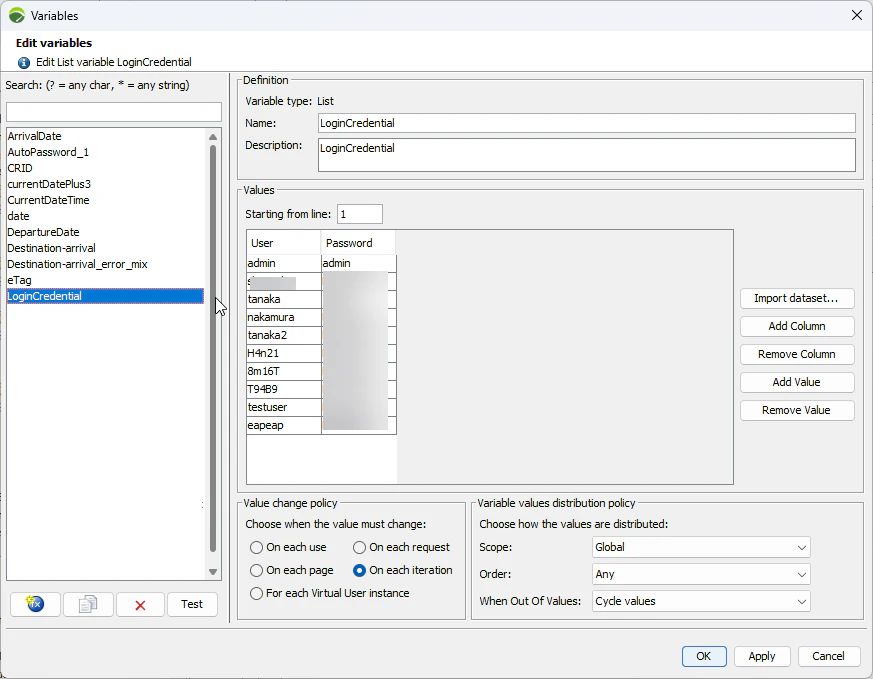Open the Order dropdown
Screen dimensions: 873x679
tap(701, 574)
